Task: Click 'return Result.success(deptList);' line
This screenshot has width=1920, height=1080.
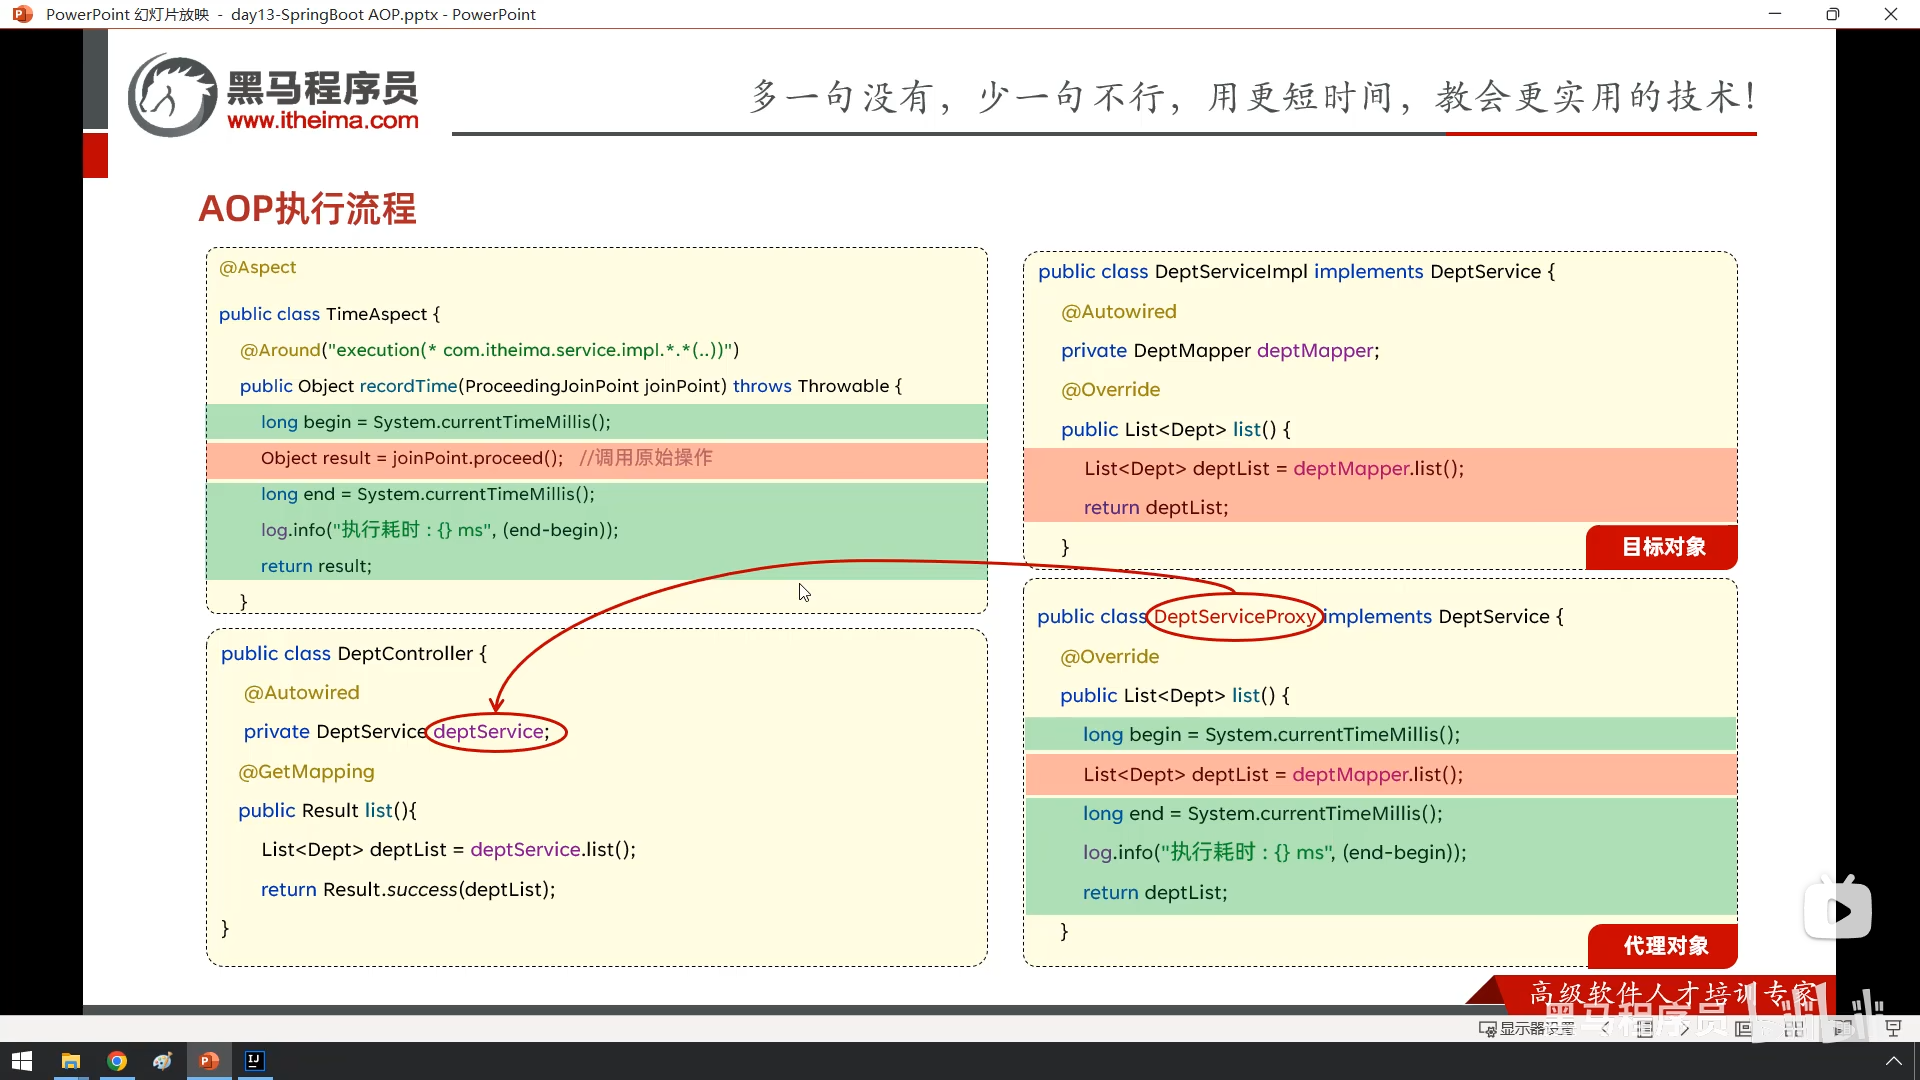Action: point(408,890)
